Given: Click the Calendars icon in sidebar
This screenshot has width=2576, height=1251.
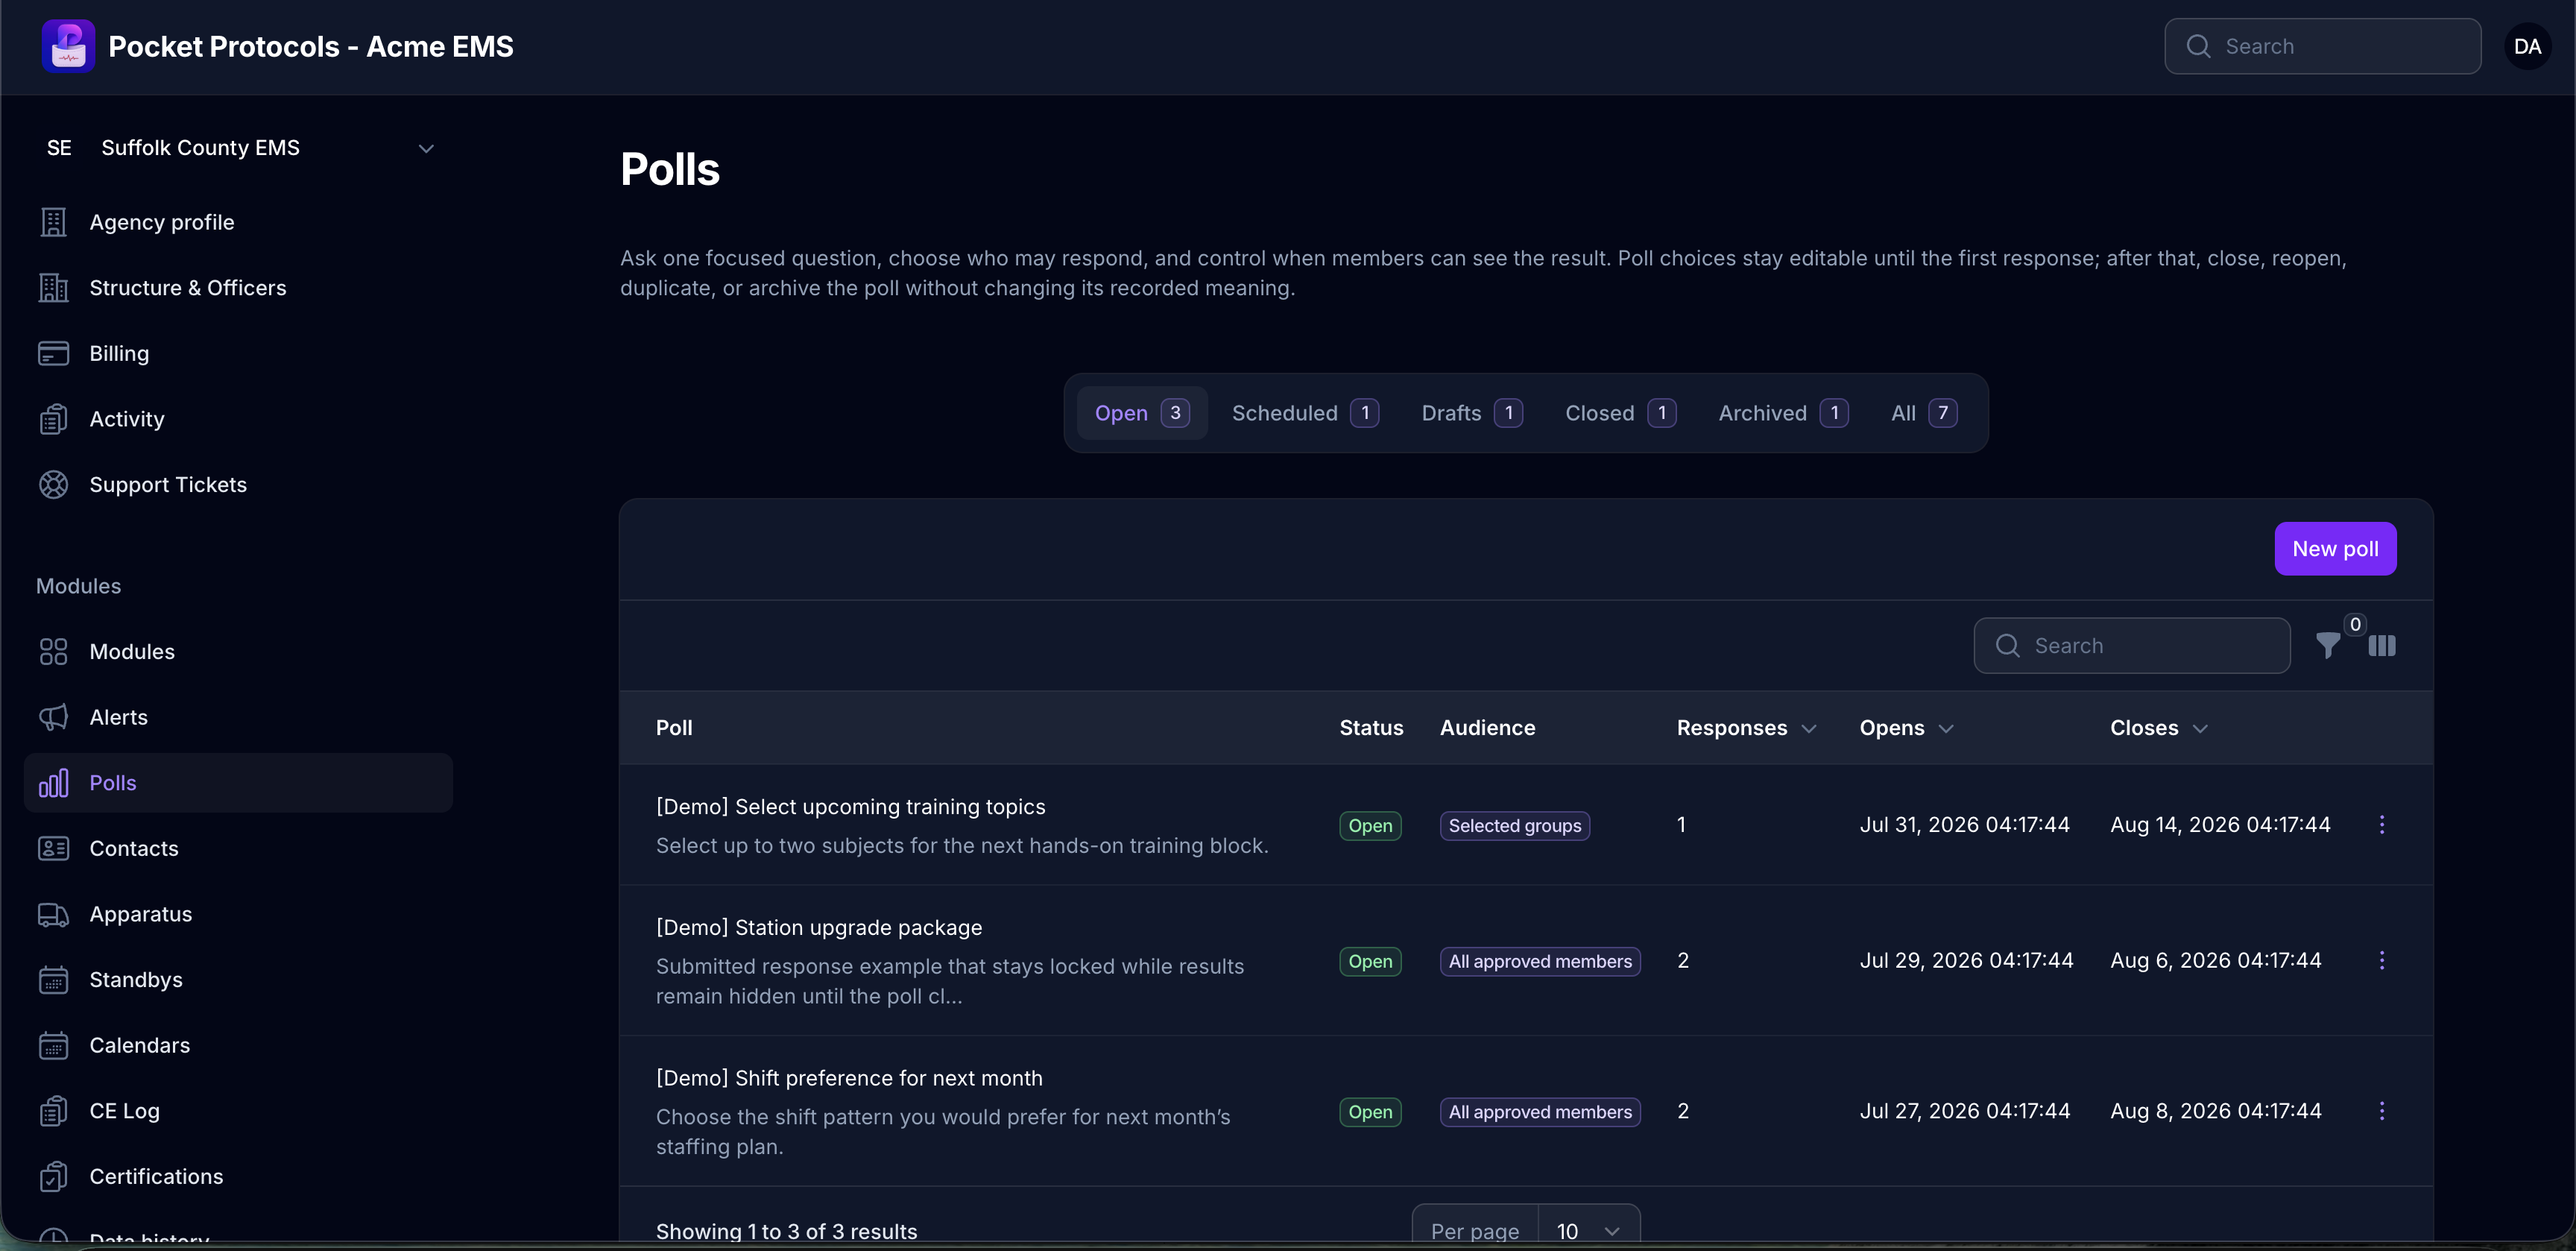Looking at the screenshot, I should [x=53, y=1045].
